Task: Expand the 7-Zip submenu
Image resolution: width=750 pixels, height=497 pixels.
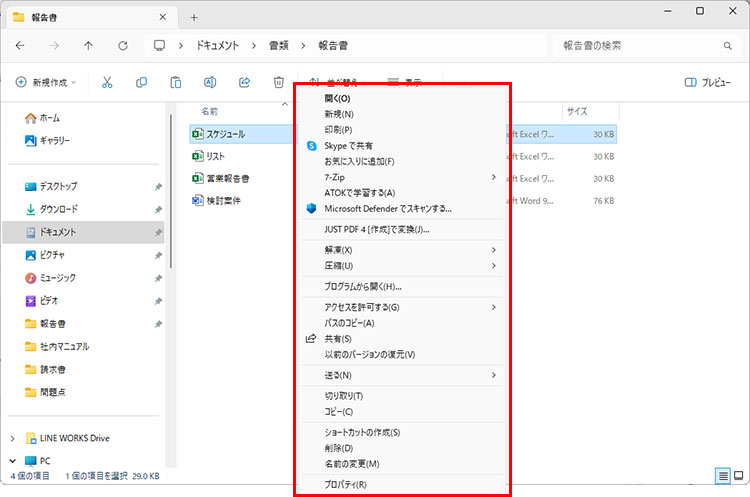Action: pos(494,177)
